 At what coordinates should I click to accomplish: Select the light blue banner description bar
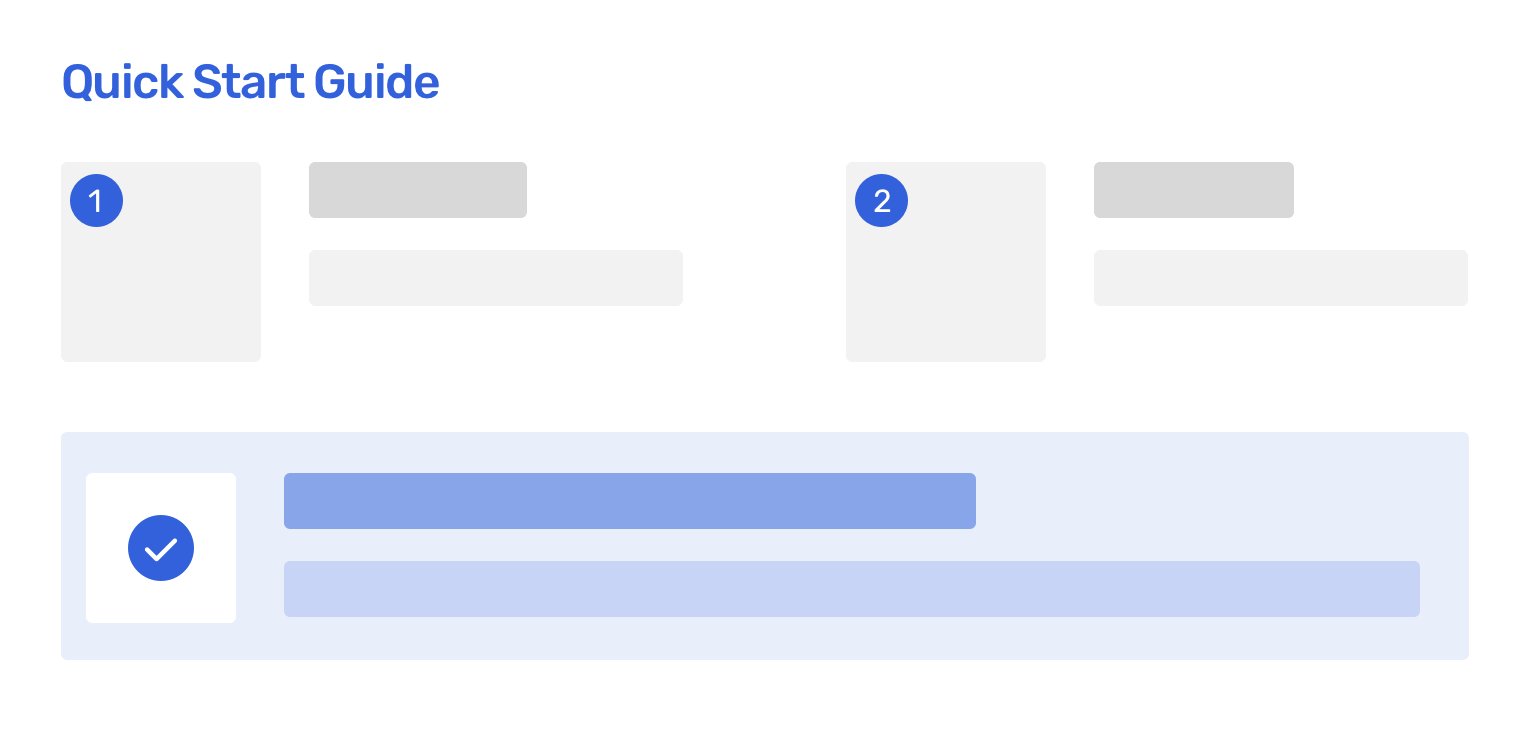pos(852,589)
